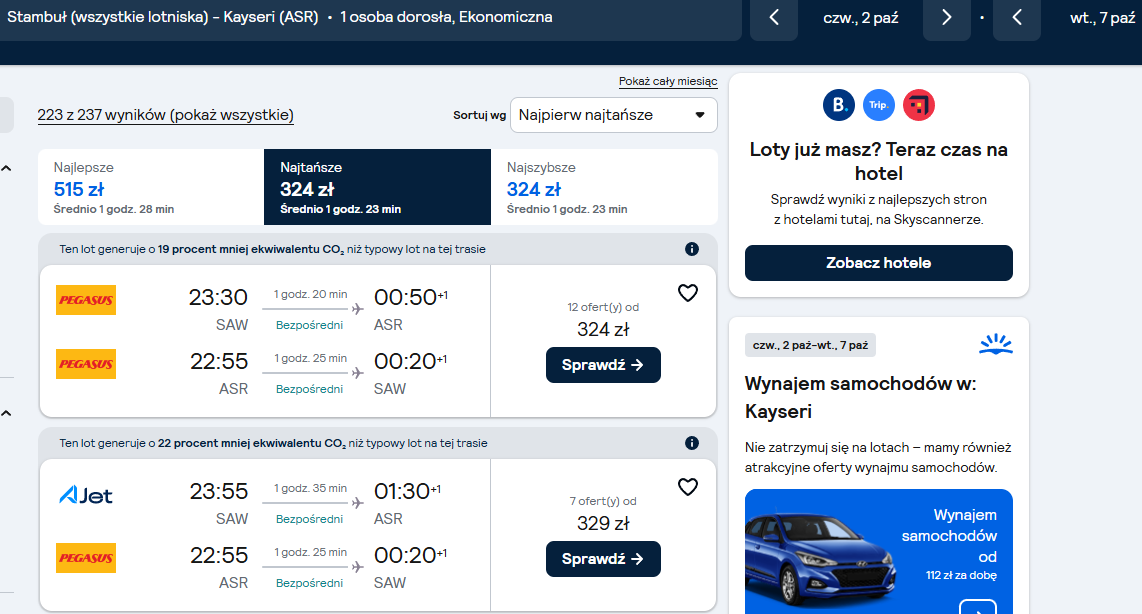Save the 329 zł flight with heart icon
1142x614 pixels.
688,487
